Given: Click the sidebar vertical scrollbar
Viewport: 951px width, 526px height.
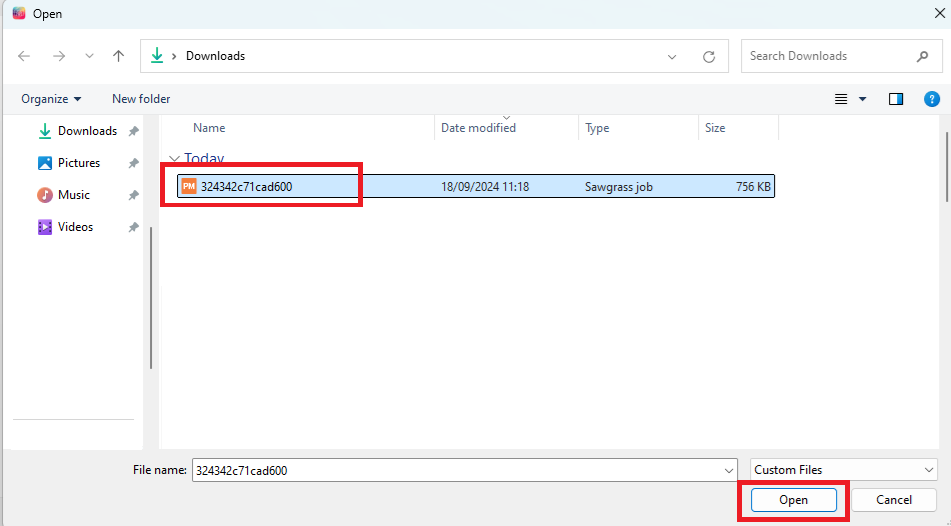Looking at the screenshot, I should tap(151, 297).
